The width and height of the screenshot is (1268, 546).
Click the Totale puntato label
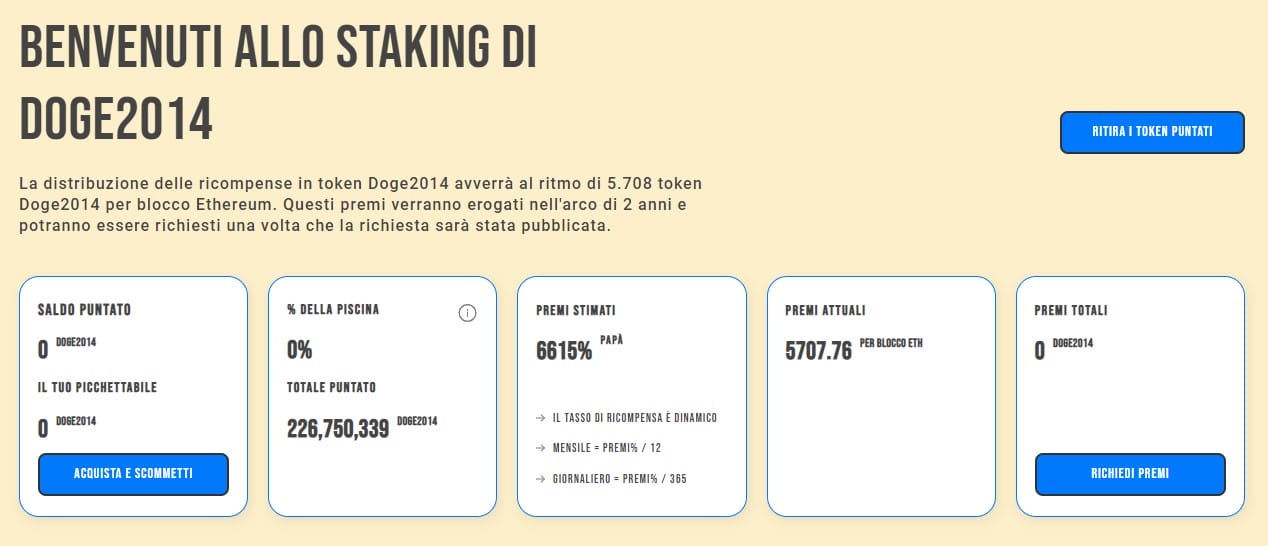click(x=331, y=387)
